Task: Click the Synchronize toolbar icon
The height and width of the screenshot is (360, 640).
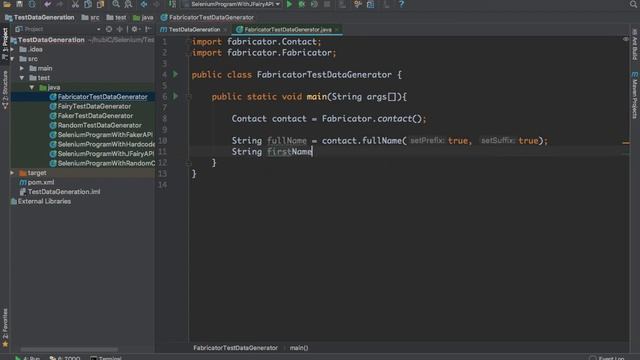Action: [x=32, y=4]
